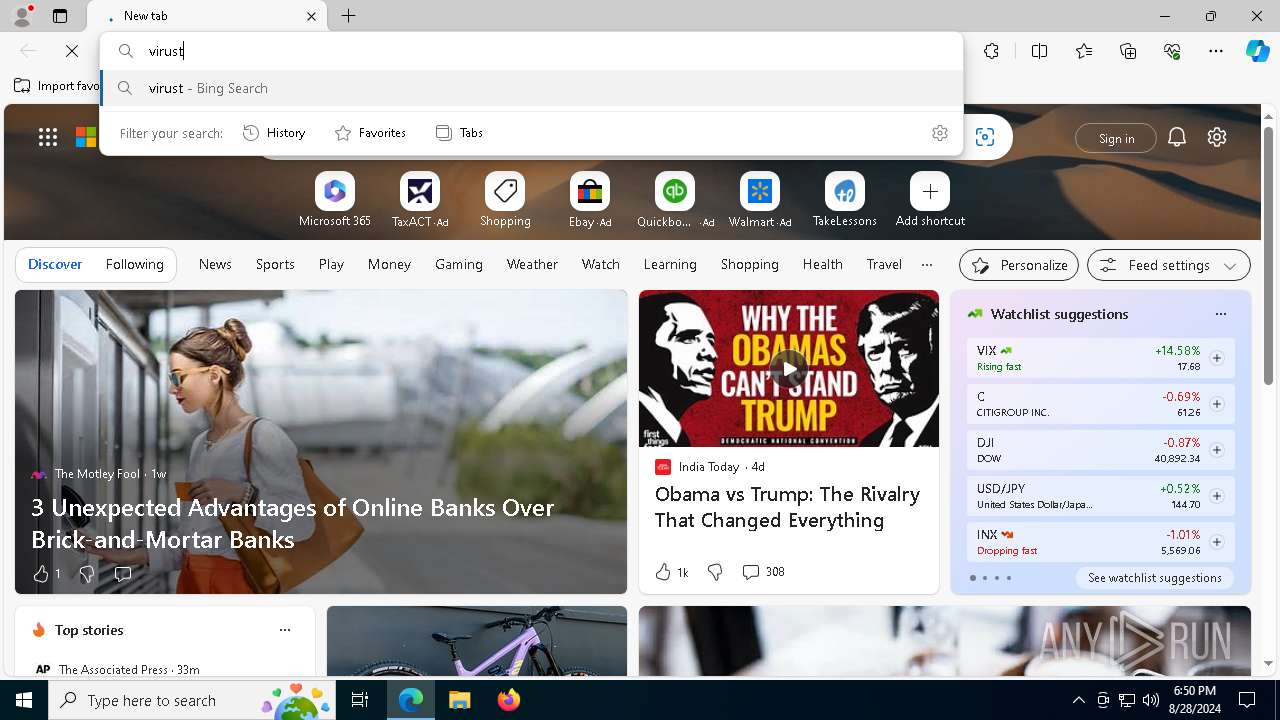Show more feed categories ellipsis

click(926, 265)
